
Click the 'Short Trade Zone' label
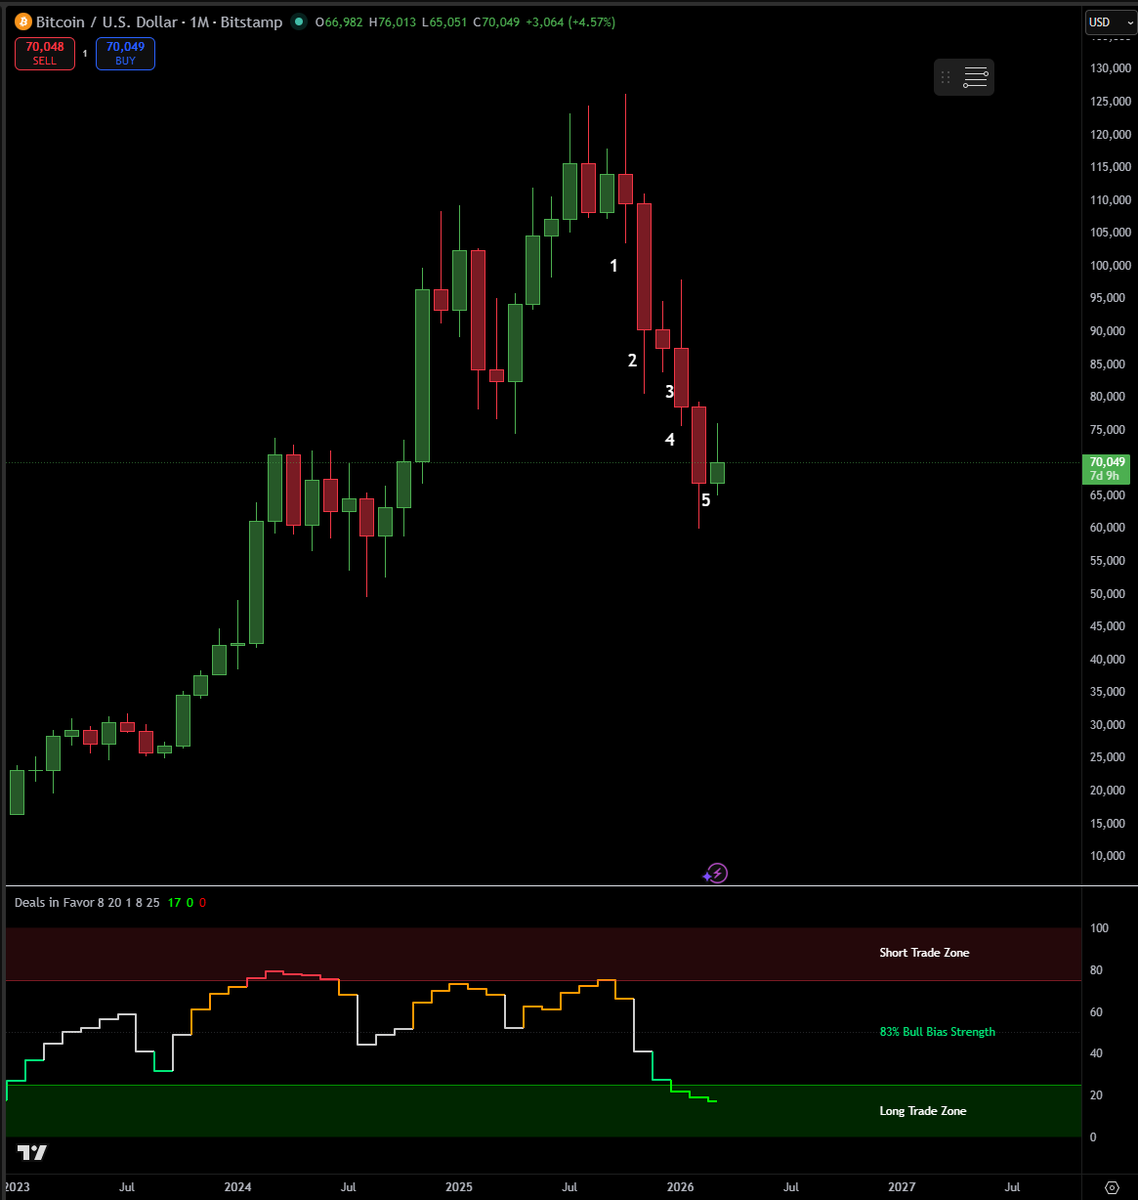[924, 953]
